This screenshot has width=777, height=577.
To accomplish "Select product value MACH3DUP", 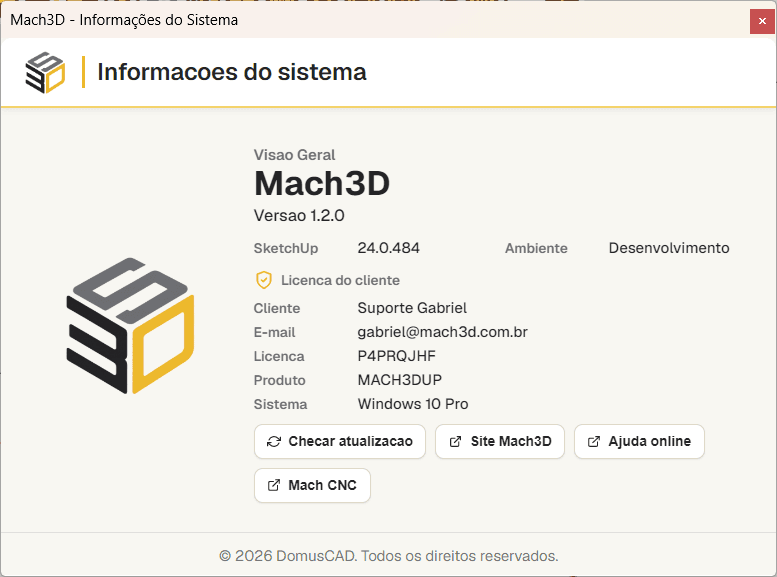I will point(399,380).
